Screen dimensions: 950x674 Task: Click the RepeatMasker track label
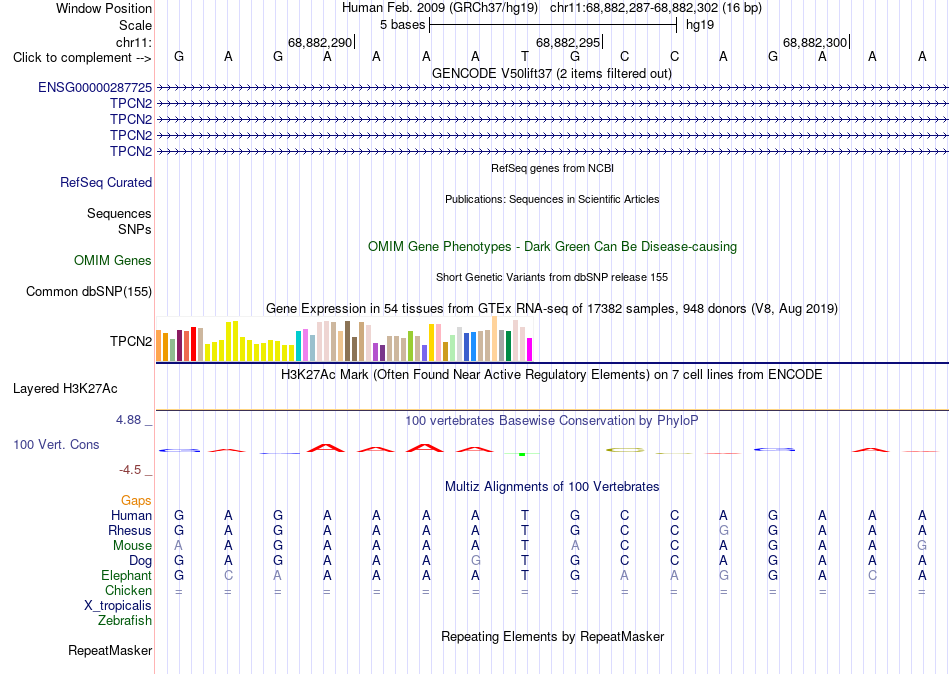[110, 650]
